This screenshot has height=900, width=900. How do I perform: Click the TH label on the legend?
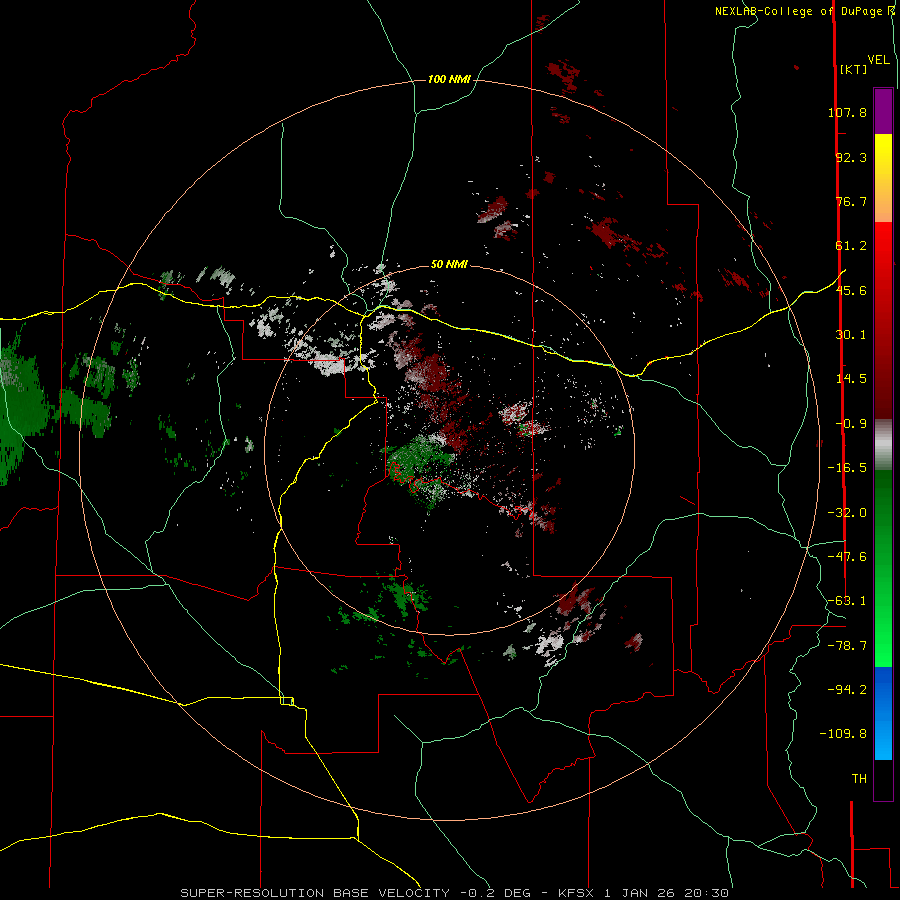click(859, 779)
